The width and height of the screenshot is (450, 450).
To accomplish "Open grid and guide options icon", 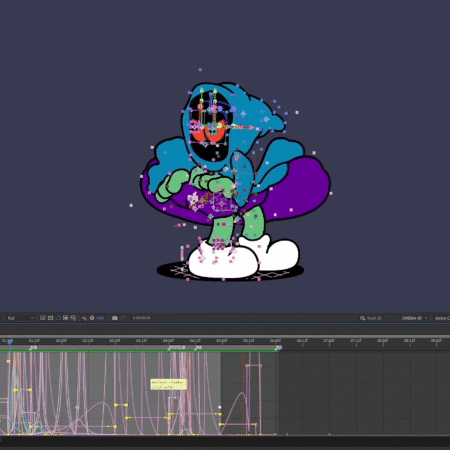I will click(73, 318).
